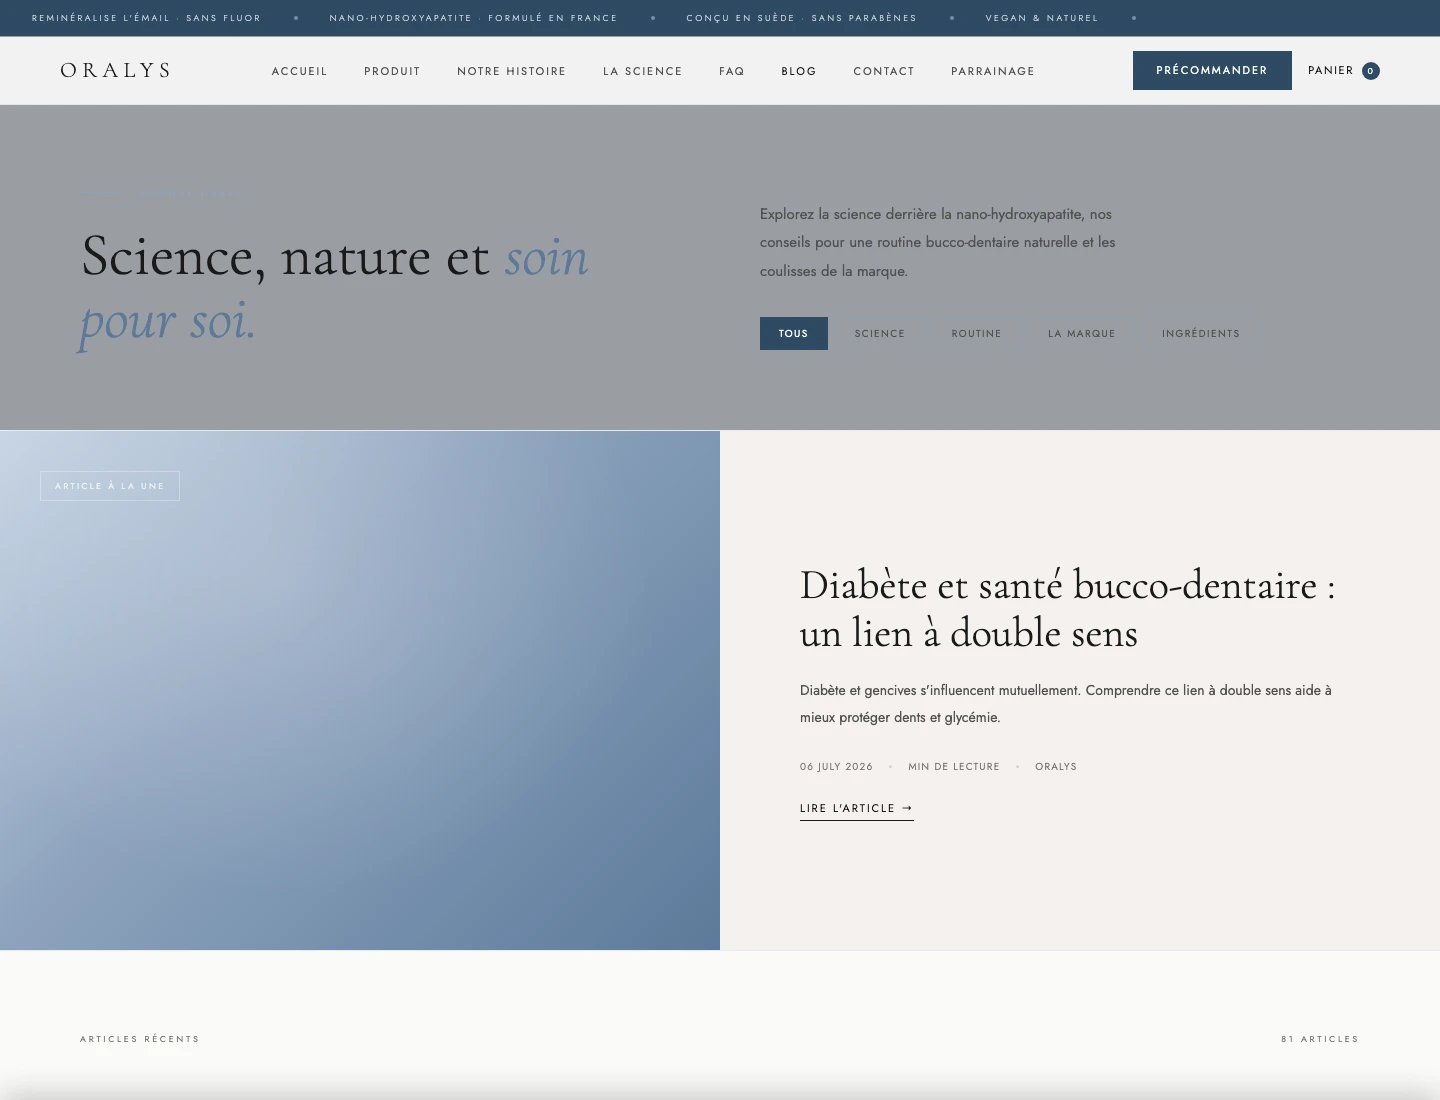Open the Diabète et santé bucco-dentaire title
Screen dimensions: 1440x1100
click(1068, 609)
